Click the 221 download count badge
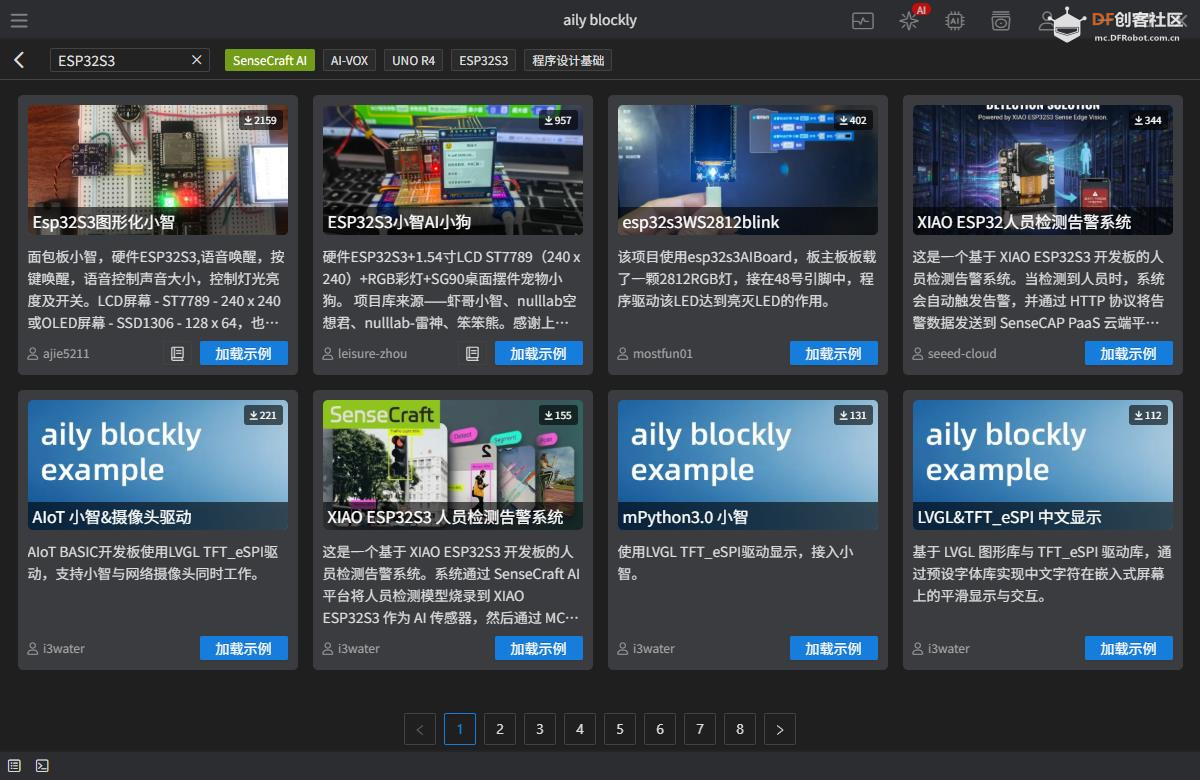The image size is (1200, 780). 262,415
